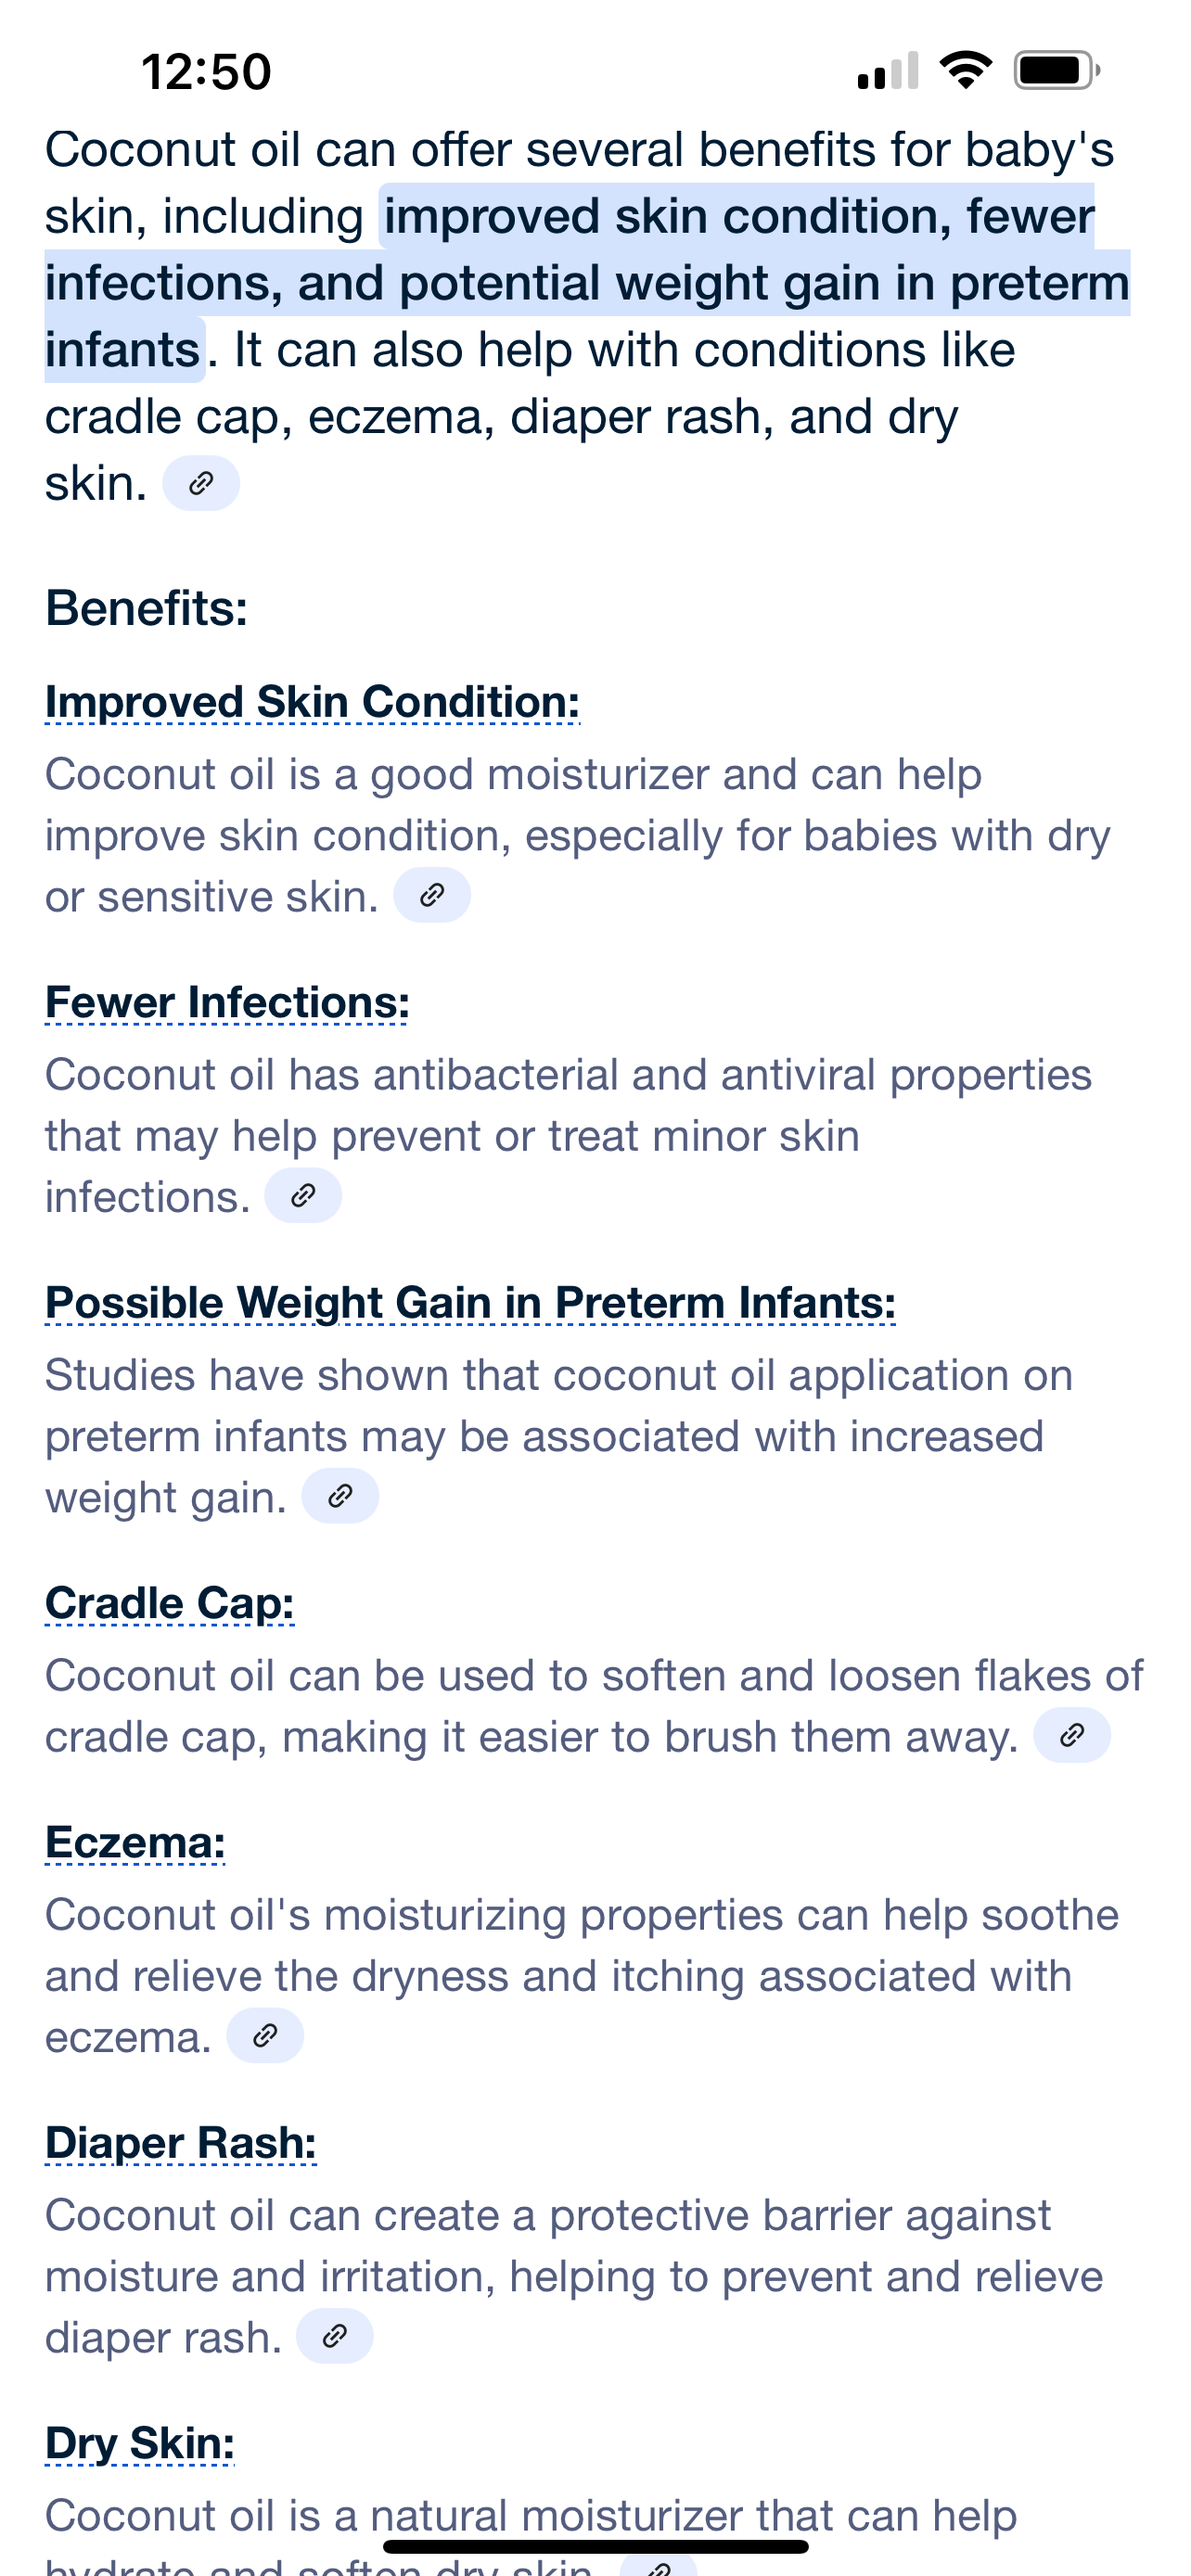Open the 'Eczema:' heading link
1191x2576 pixels.
point(135,1842)
